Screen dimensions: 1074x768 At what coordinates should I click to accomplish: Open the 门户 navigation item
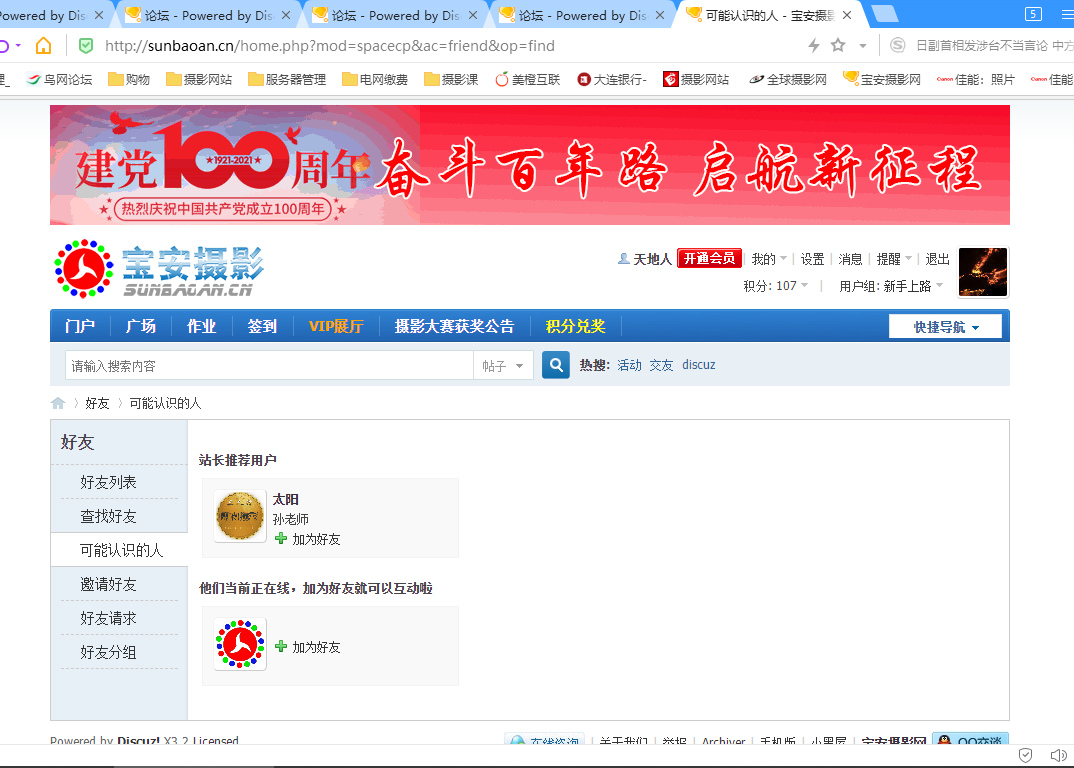(x=80, y=326)
